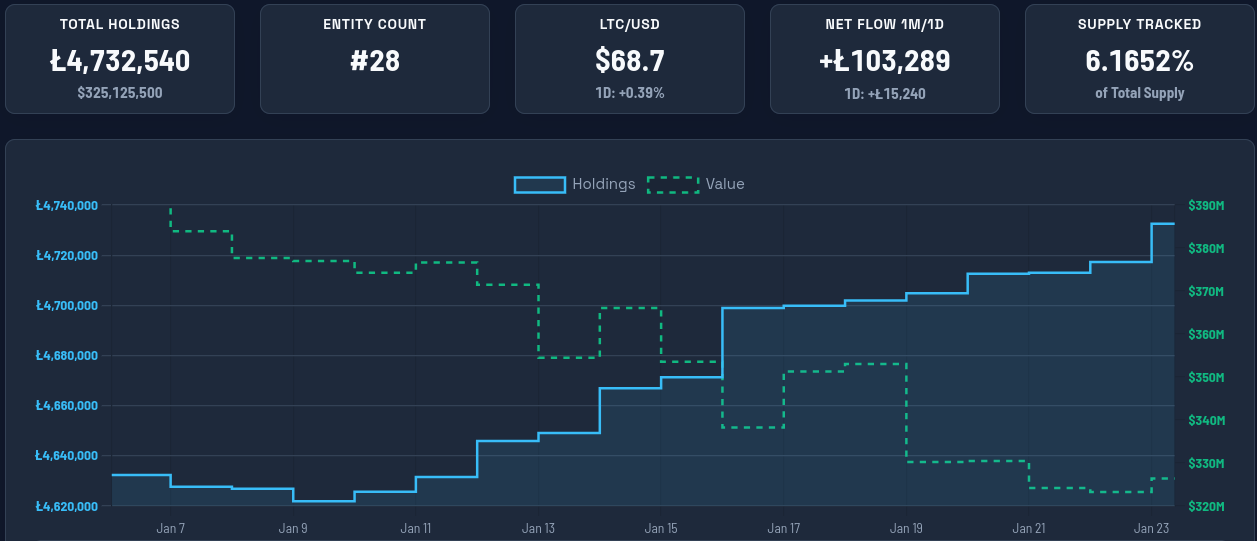Click the blue Holdings legend swatch
This screenshot has width=1257, height=541.
tap(540, 184)
